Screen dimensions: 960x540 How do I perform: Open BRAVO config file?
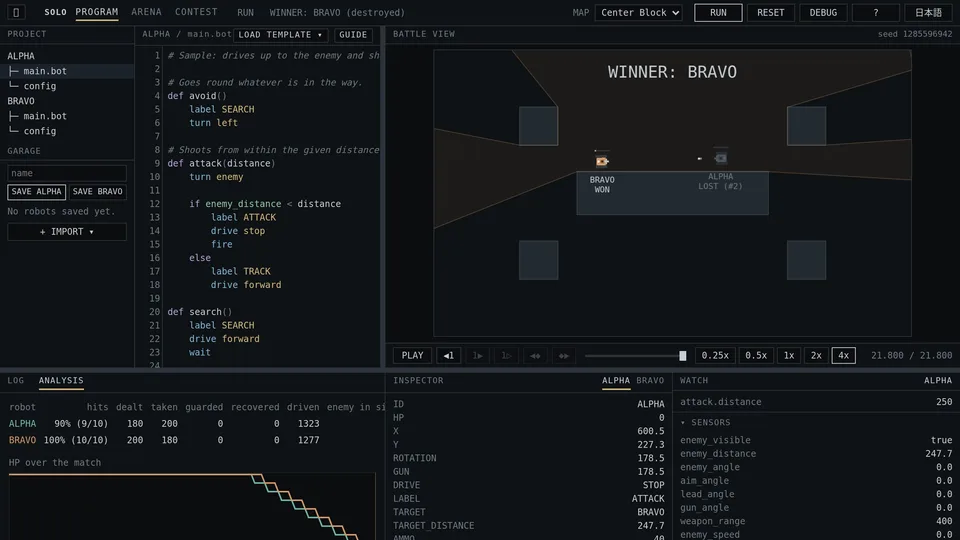pyautogui.click(x=67, y=131)
